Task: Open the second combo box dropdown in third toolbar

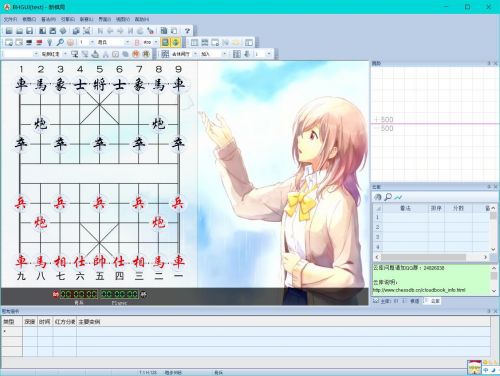Action: [65, 54]
